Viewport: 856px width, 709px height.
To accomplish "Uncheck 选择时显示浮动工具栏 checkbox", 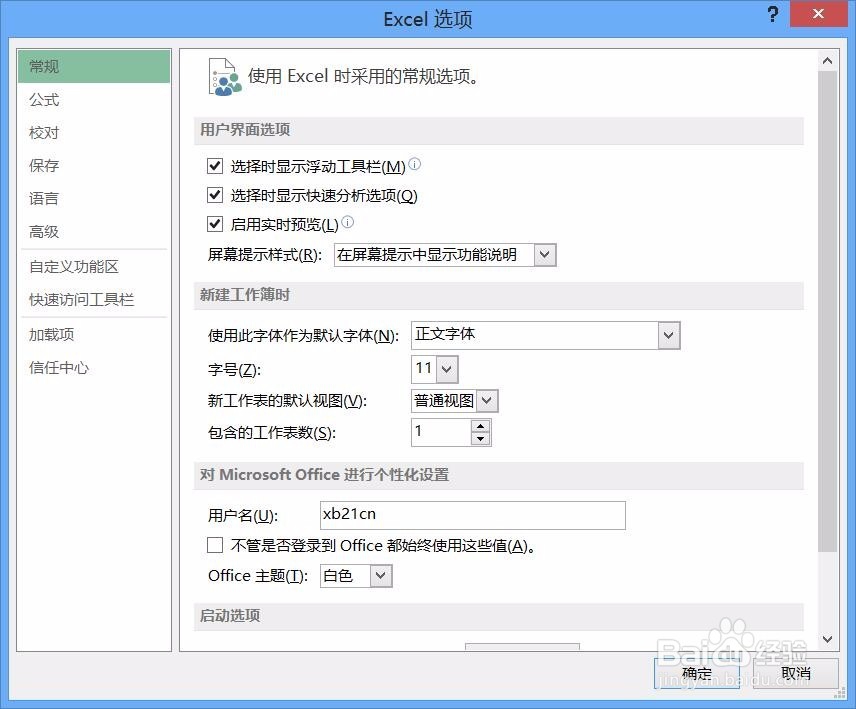I will [x=215, y=166].
